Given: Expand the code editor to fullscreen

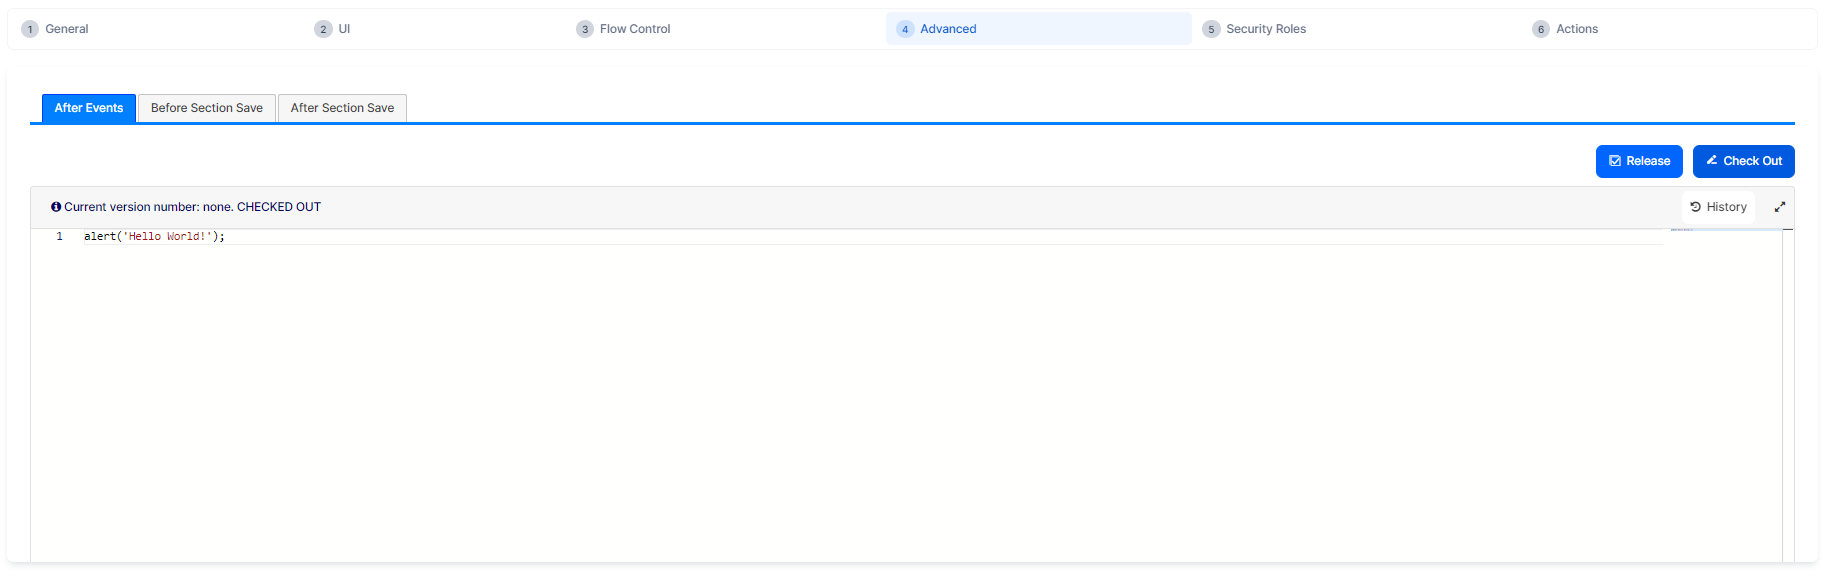Looking at the screenshot, I should pos(1779,207).
